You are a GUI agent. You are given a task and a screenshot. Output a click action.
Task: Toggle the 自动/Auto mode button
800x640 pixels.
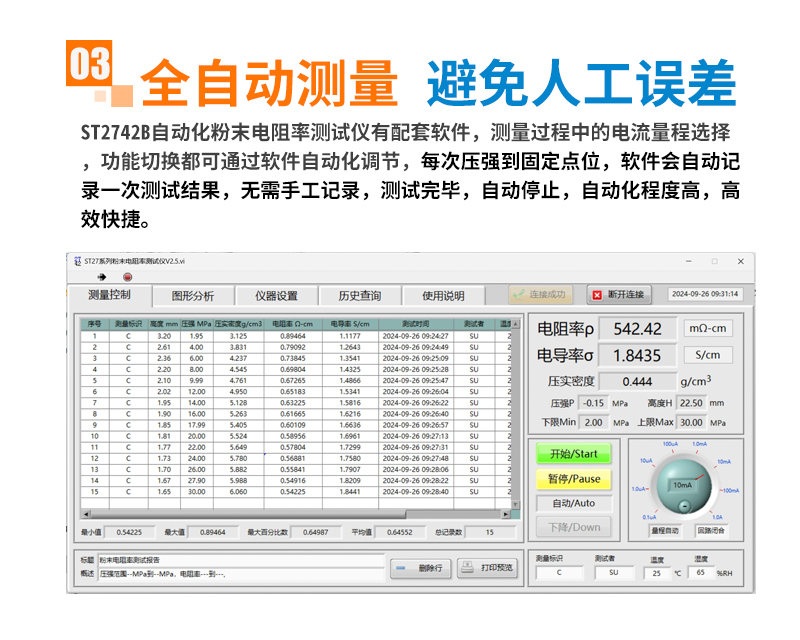click(x=574, y=503)
